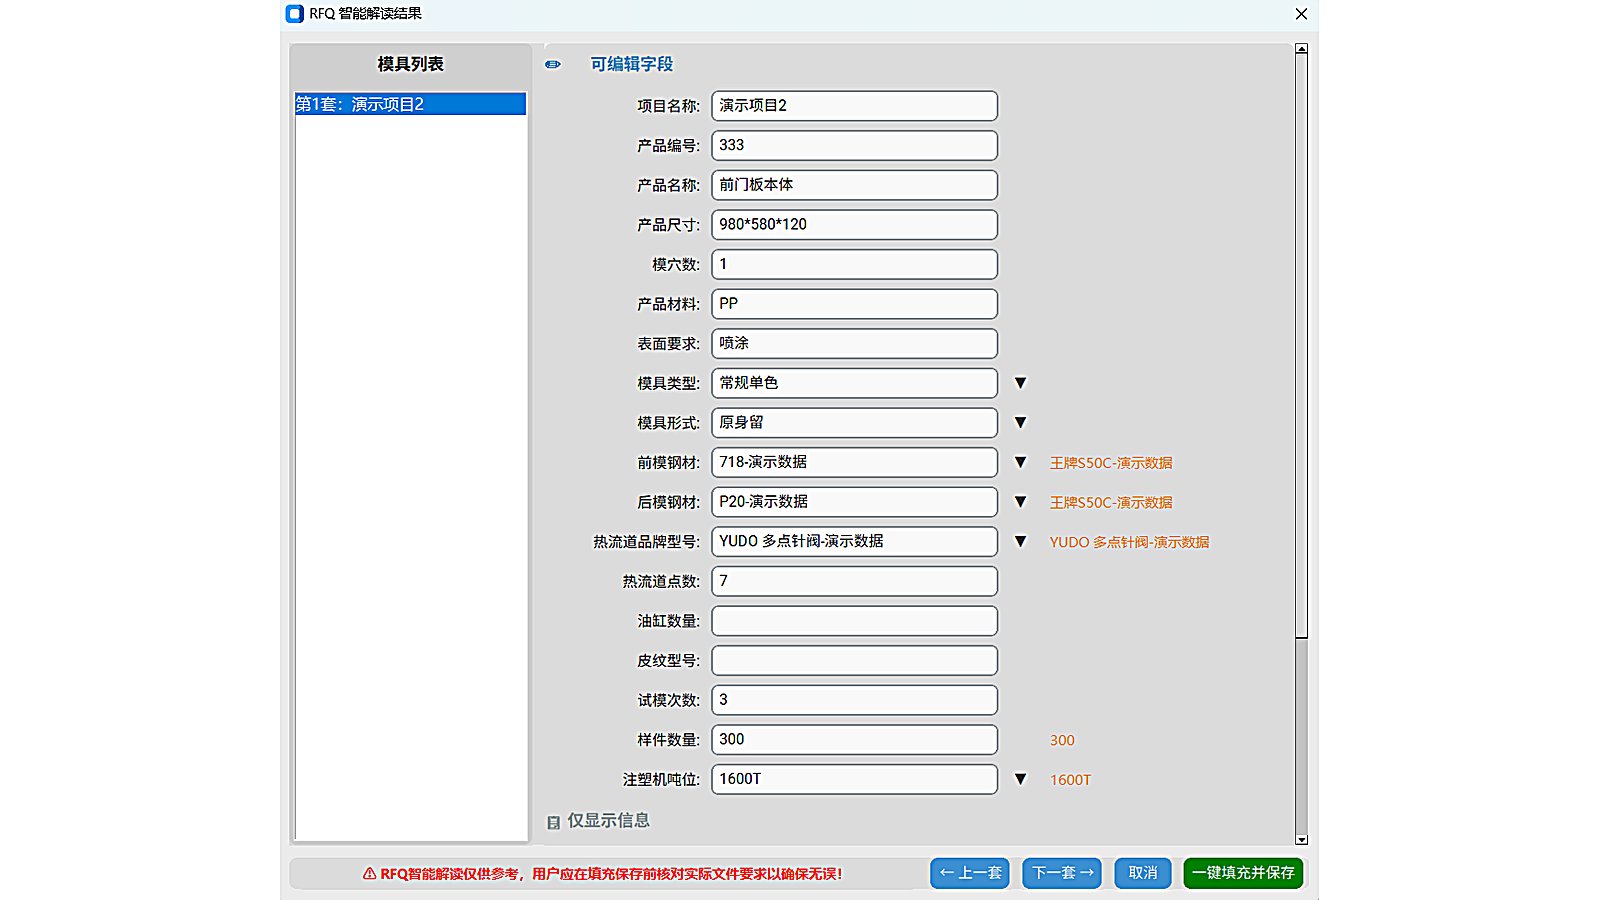Click the 产品材料 field with PP
The image size is (1600, 900).
point(855,304)
